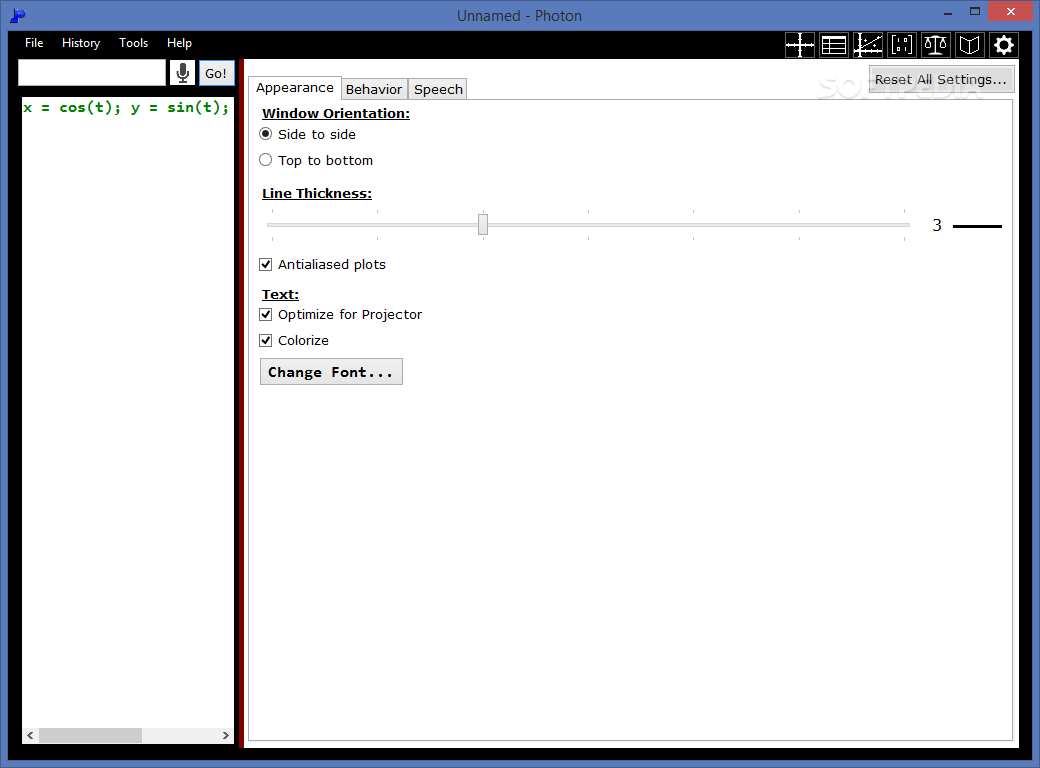The height and width of the screenshot is (768, 1040).
Task: Click the history scrollbar left arrow
Action: point(30,736)
